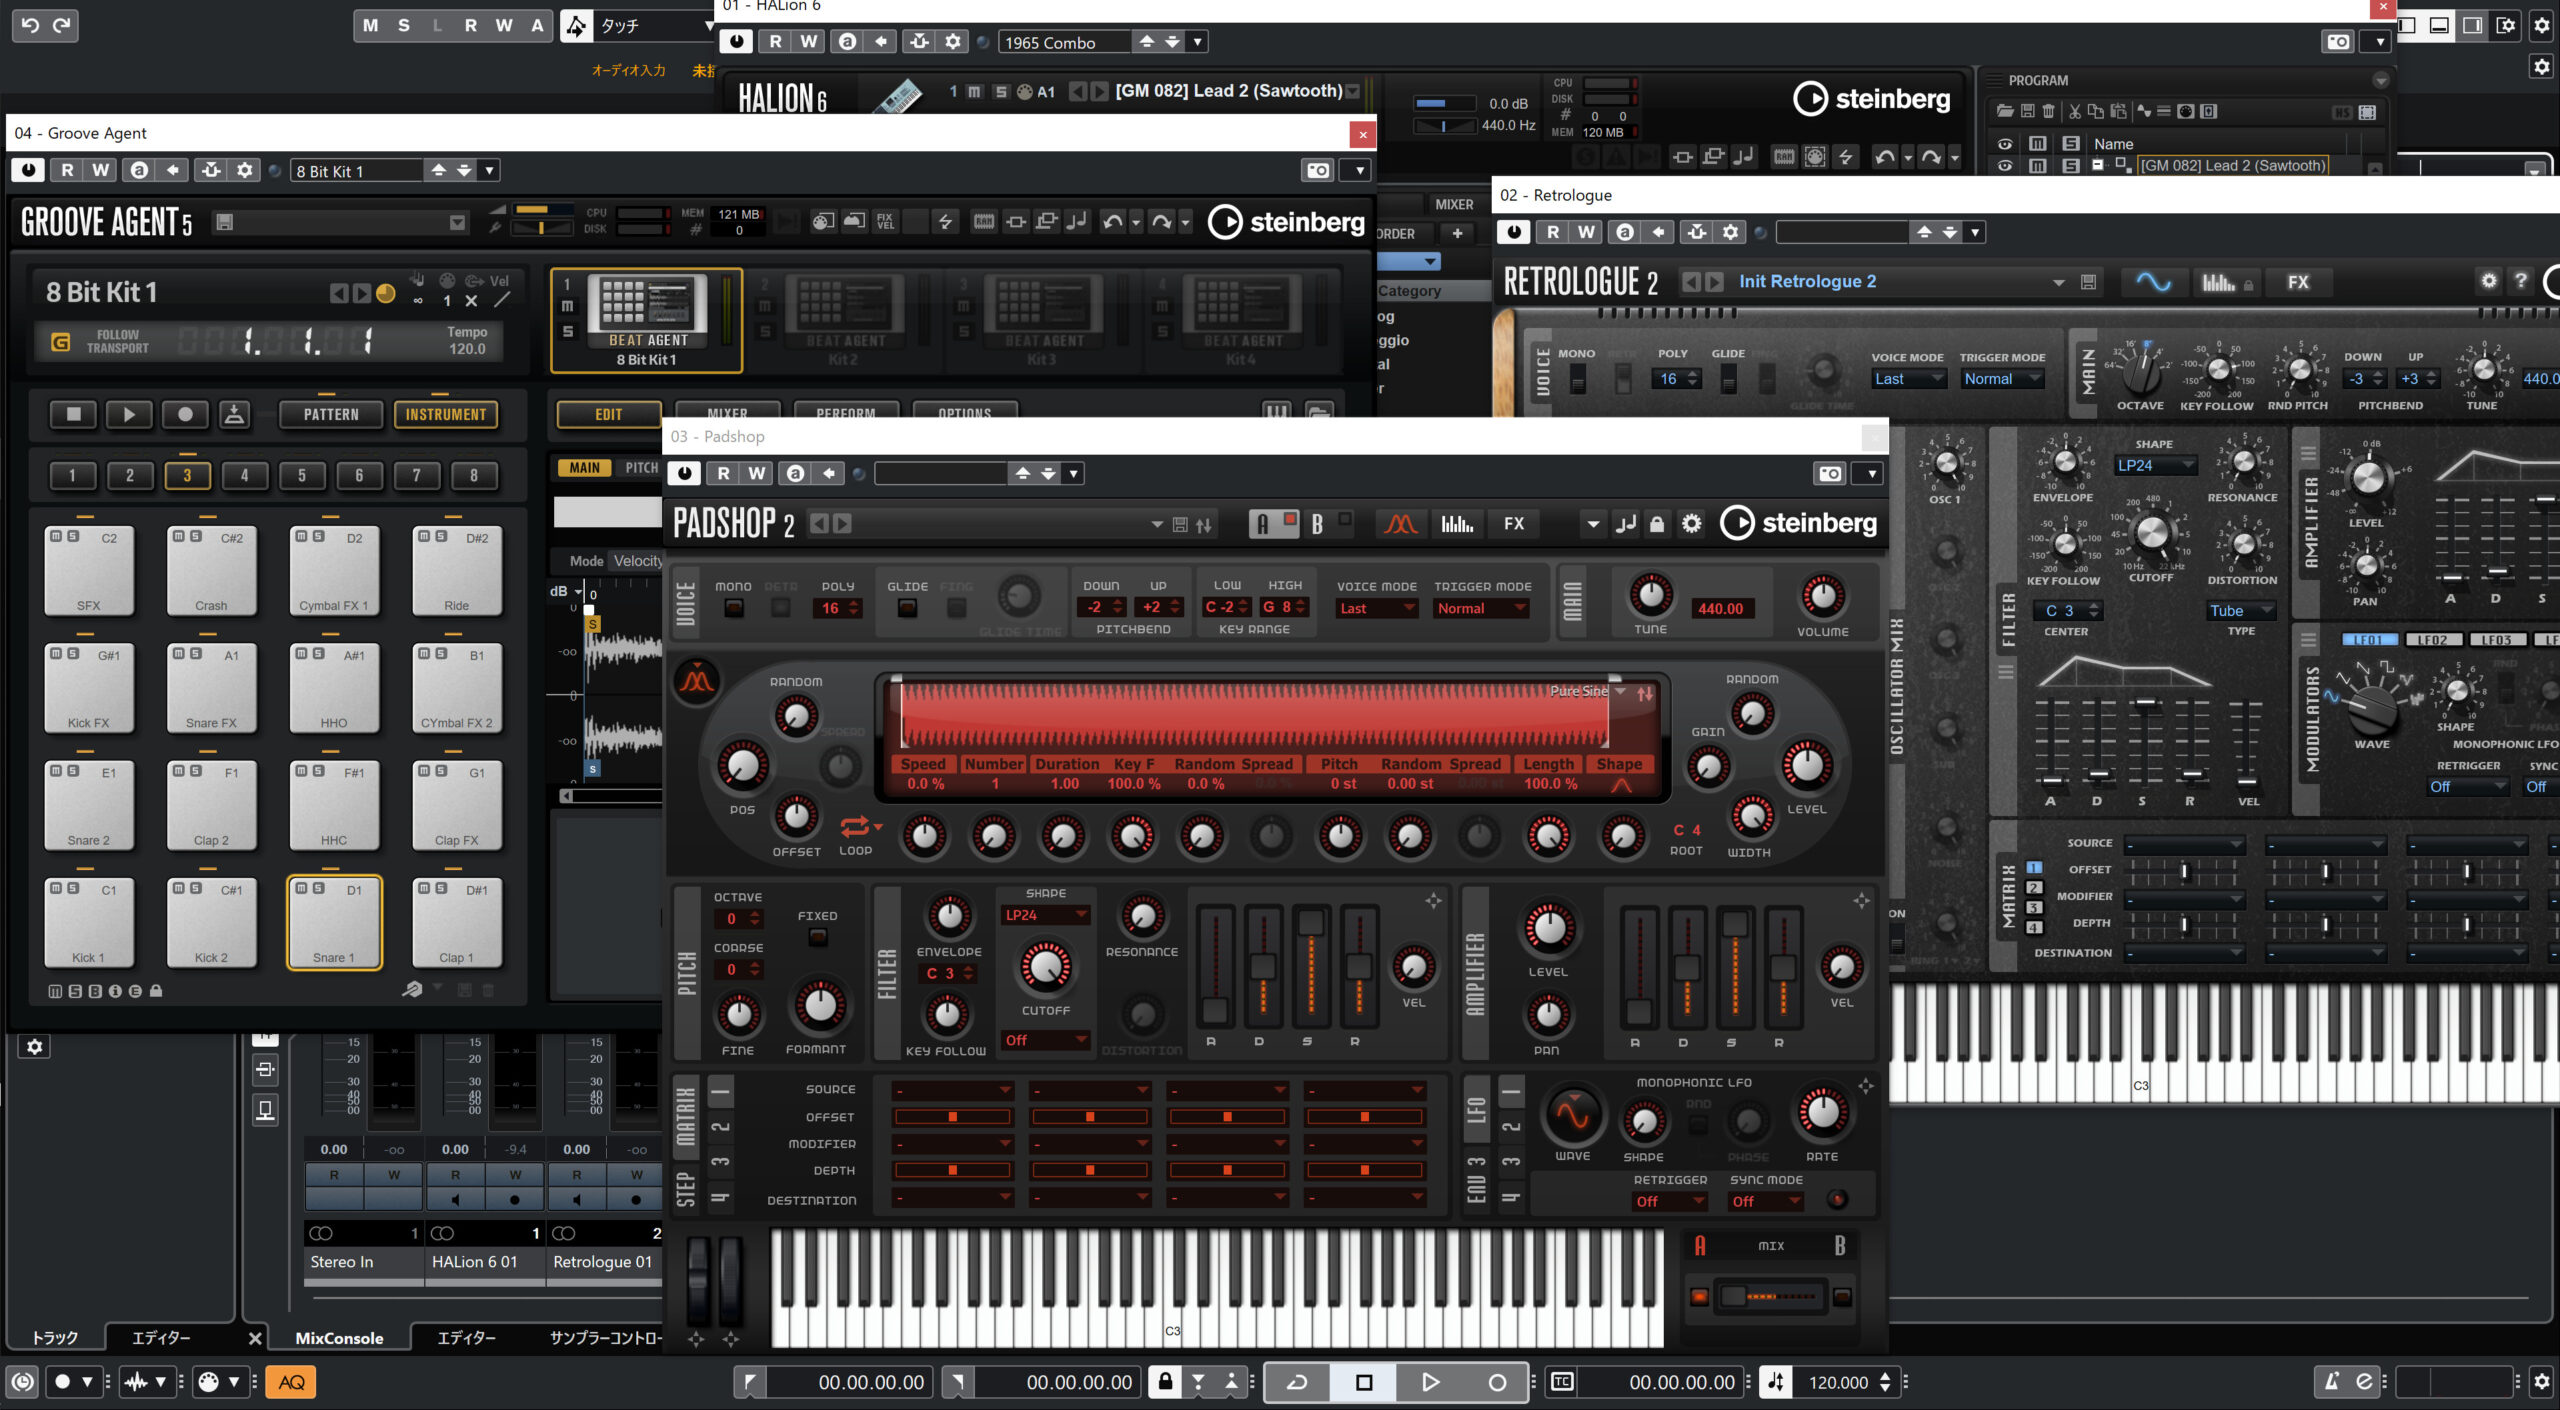
Task: Switch to INSTRUMENT pad mode
Action: (x=446, y=414)
